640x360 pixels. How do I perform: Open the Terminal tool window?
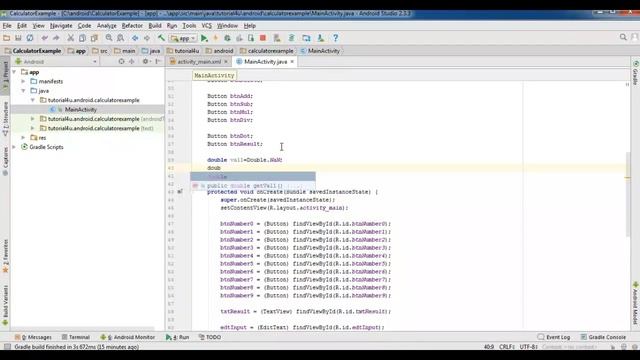[76, 337]
